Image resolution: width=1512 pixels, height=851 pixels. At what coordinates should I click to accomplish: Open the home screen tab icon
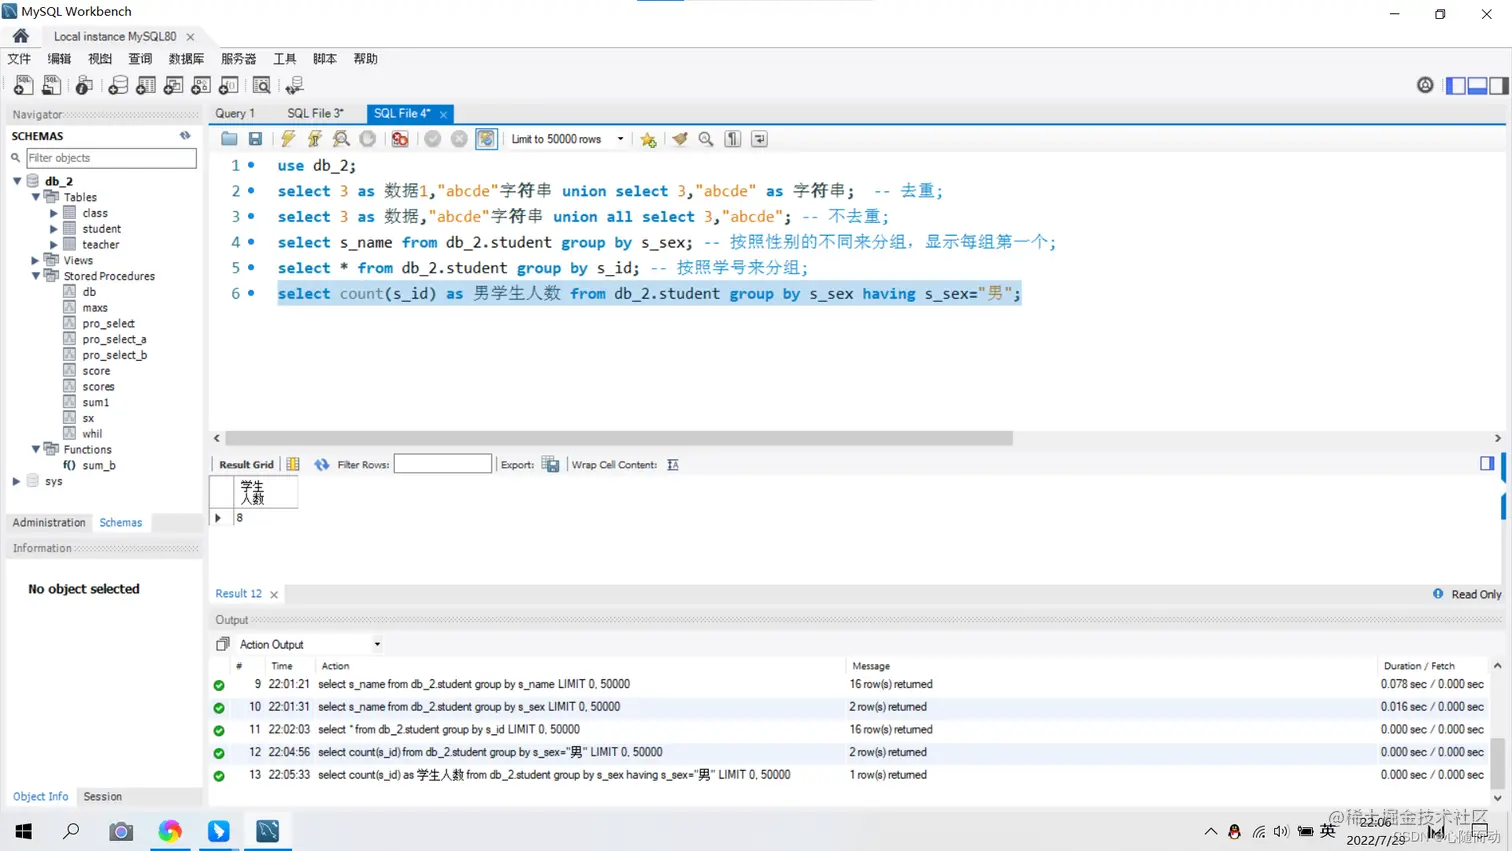(x=21, y=36)
